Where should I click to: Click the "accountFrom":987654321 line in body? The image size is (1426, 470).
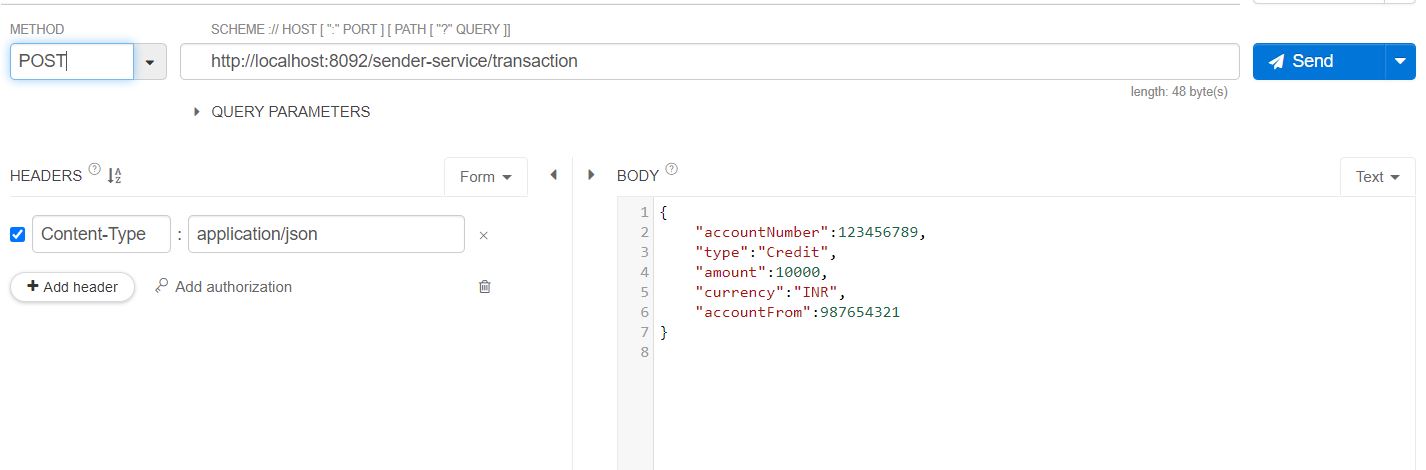tap(797, 312)
